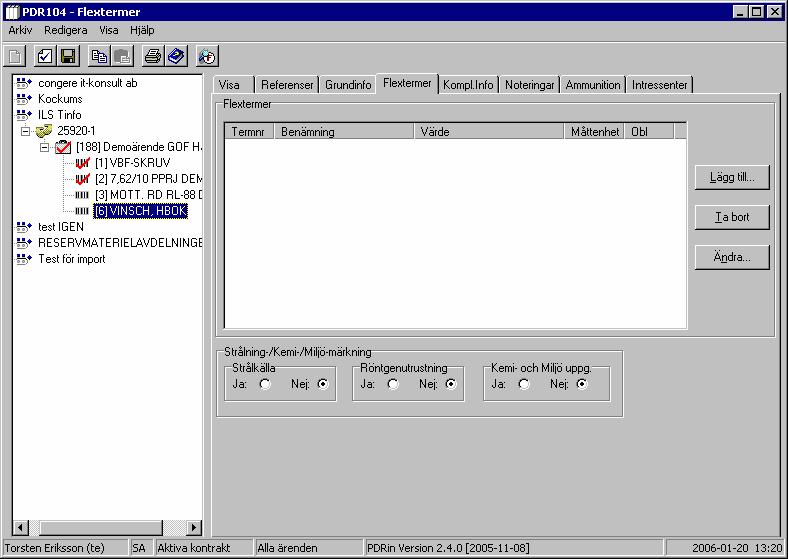788x559 pixels.
Task: Click the barcode icon of 7,62/10 PPRJ
Action: pos(82,179)
